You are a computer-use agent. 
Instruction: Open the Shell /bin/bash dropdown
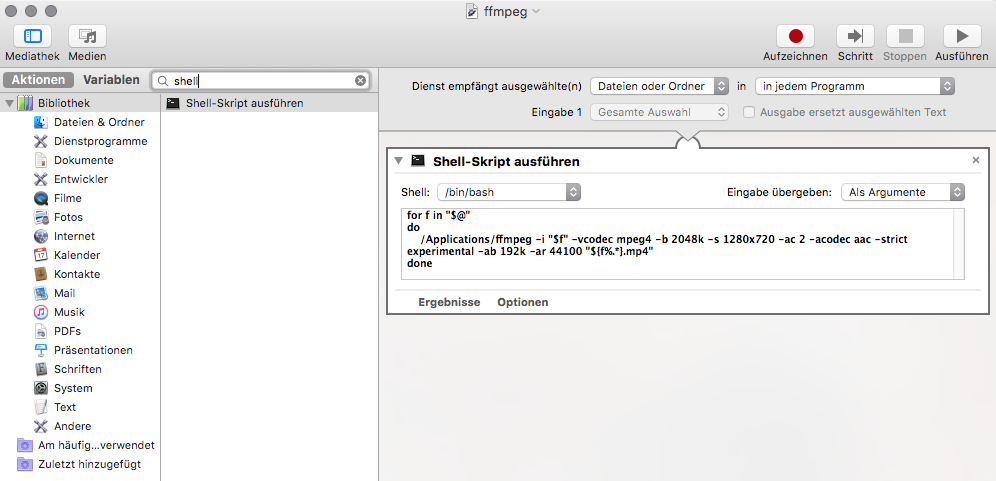tap(509, 193)
